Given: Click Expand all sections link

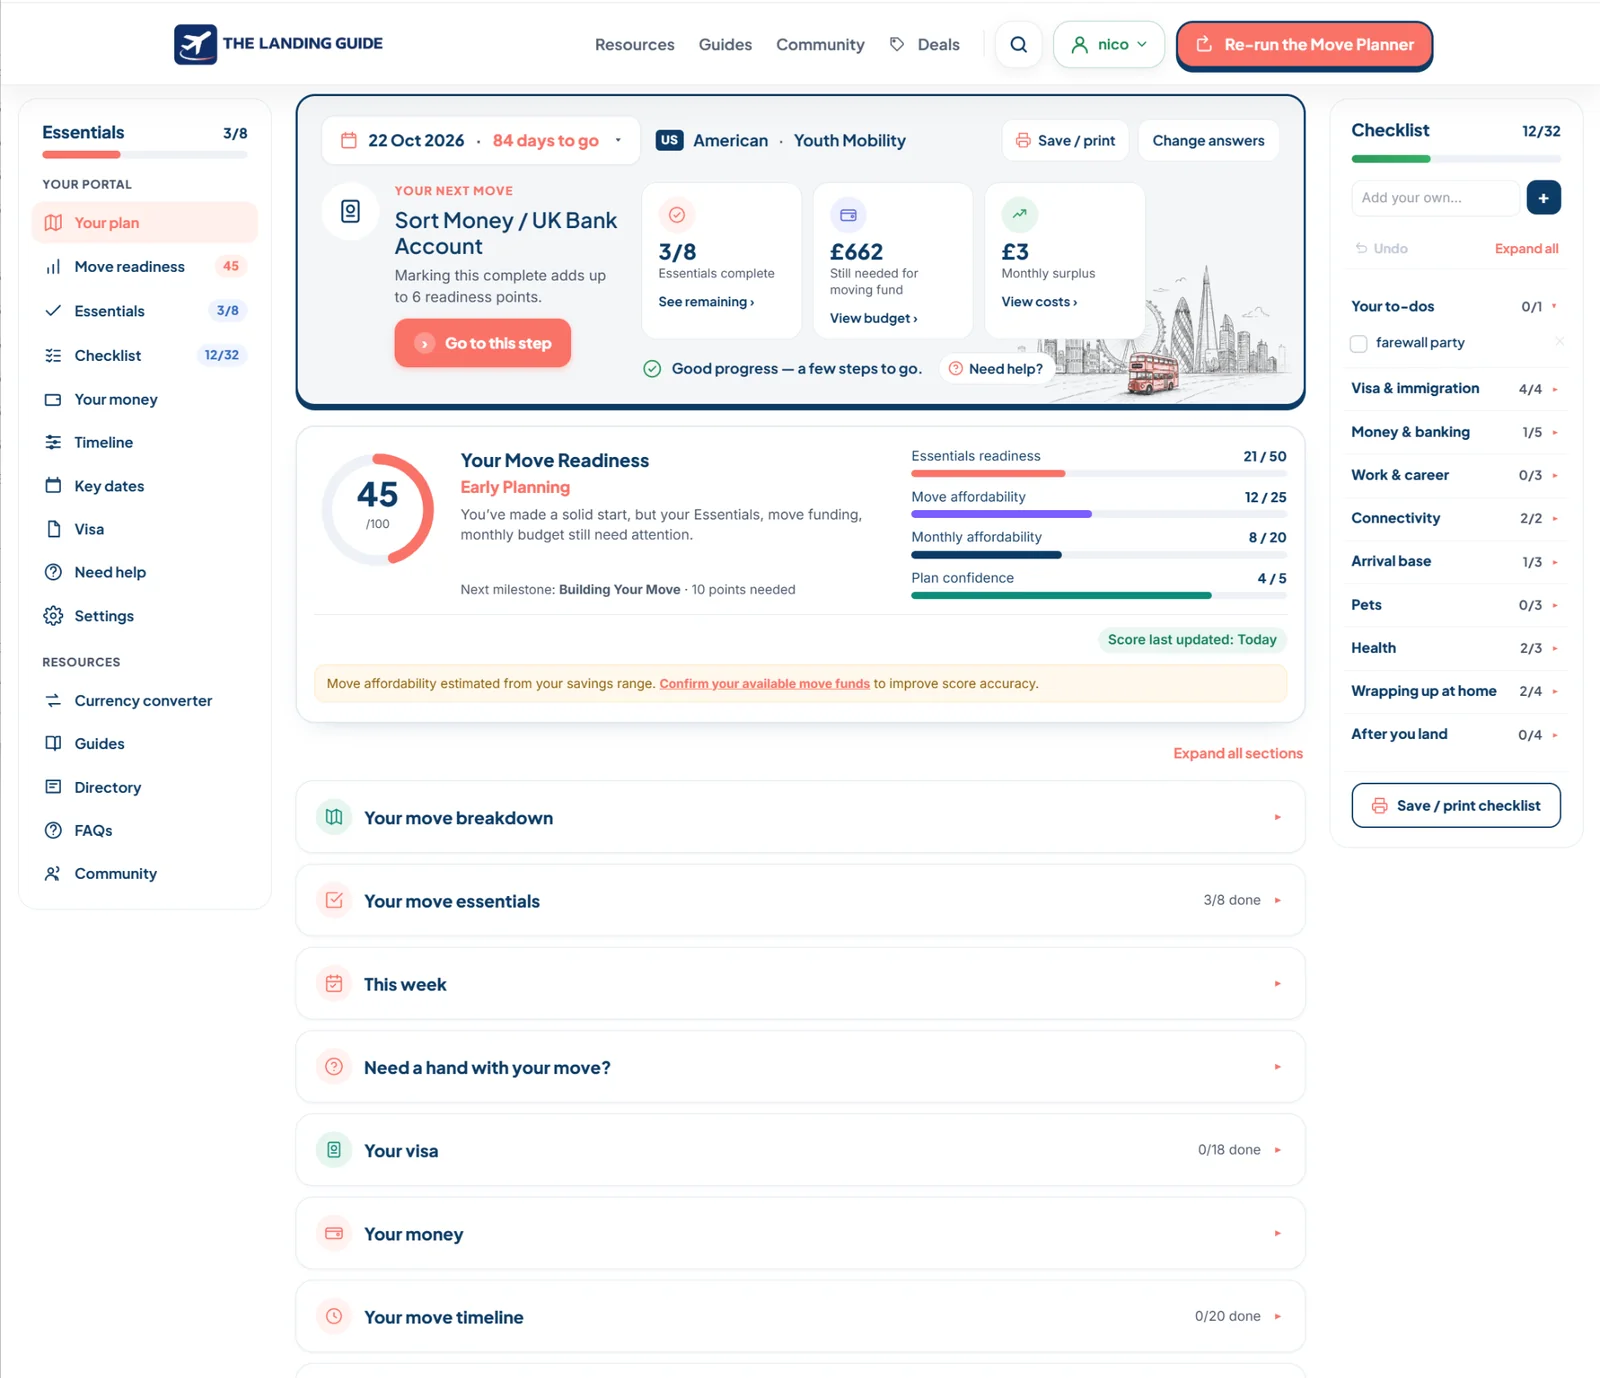Looking at the screenshot, I should 1238,753.
